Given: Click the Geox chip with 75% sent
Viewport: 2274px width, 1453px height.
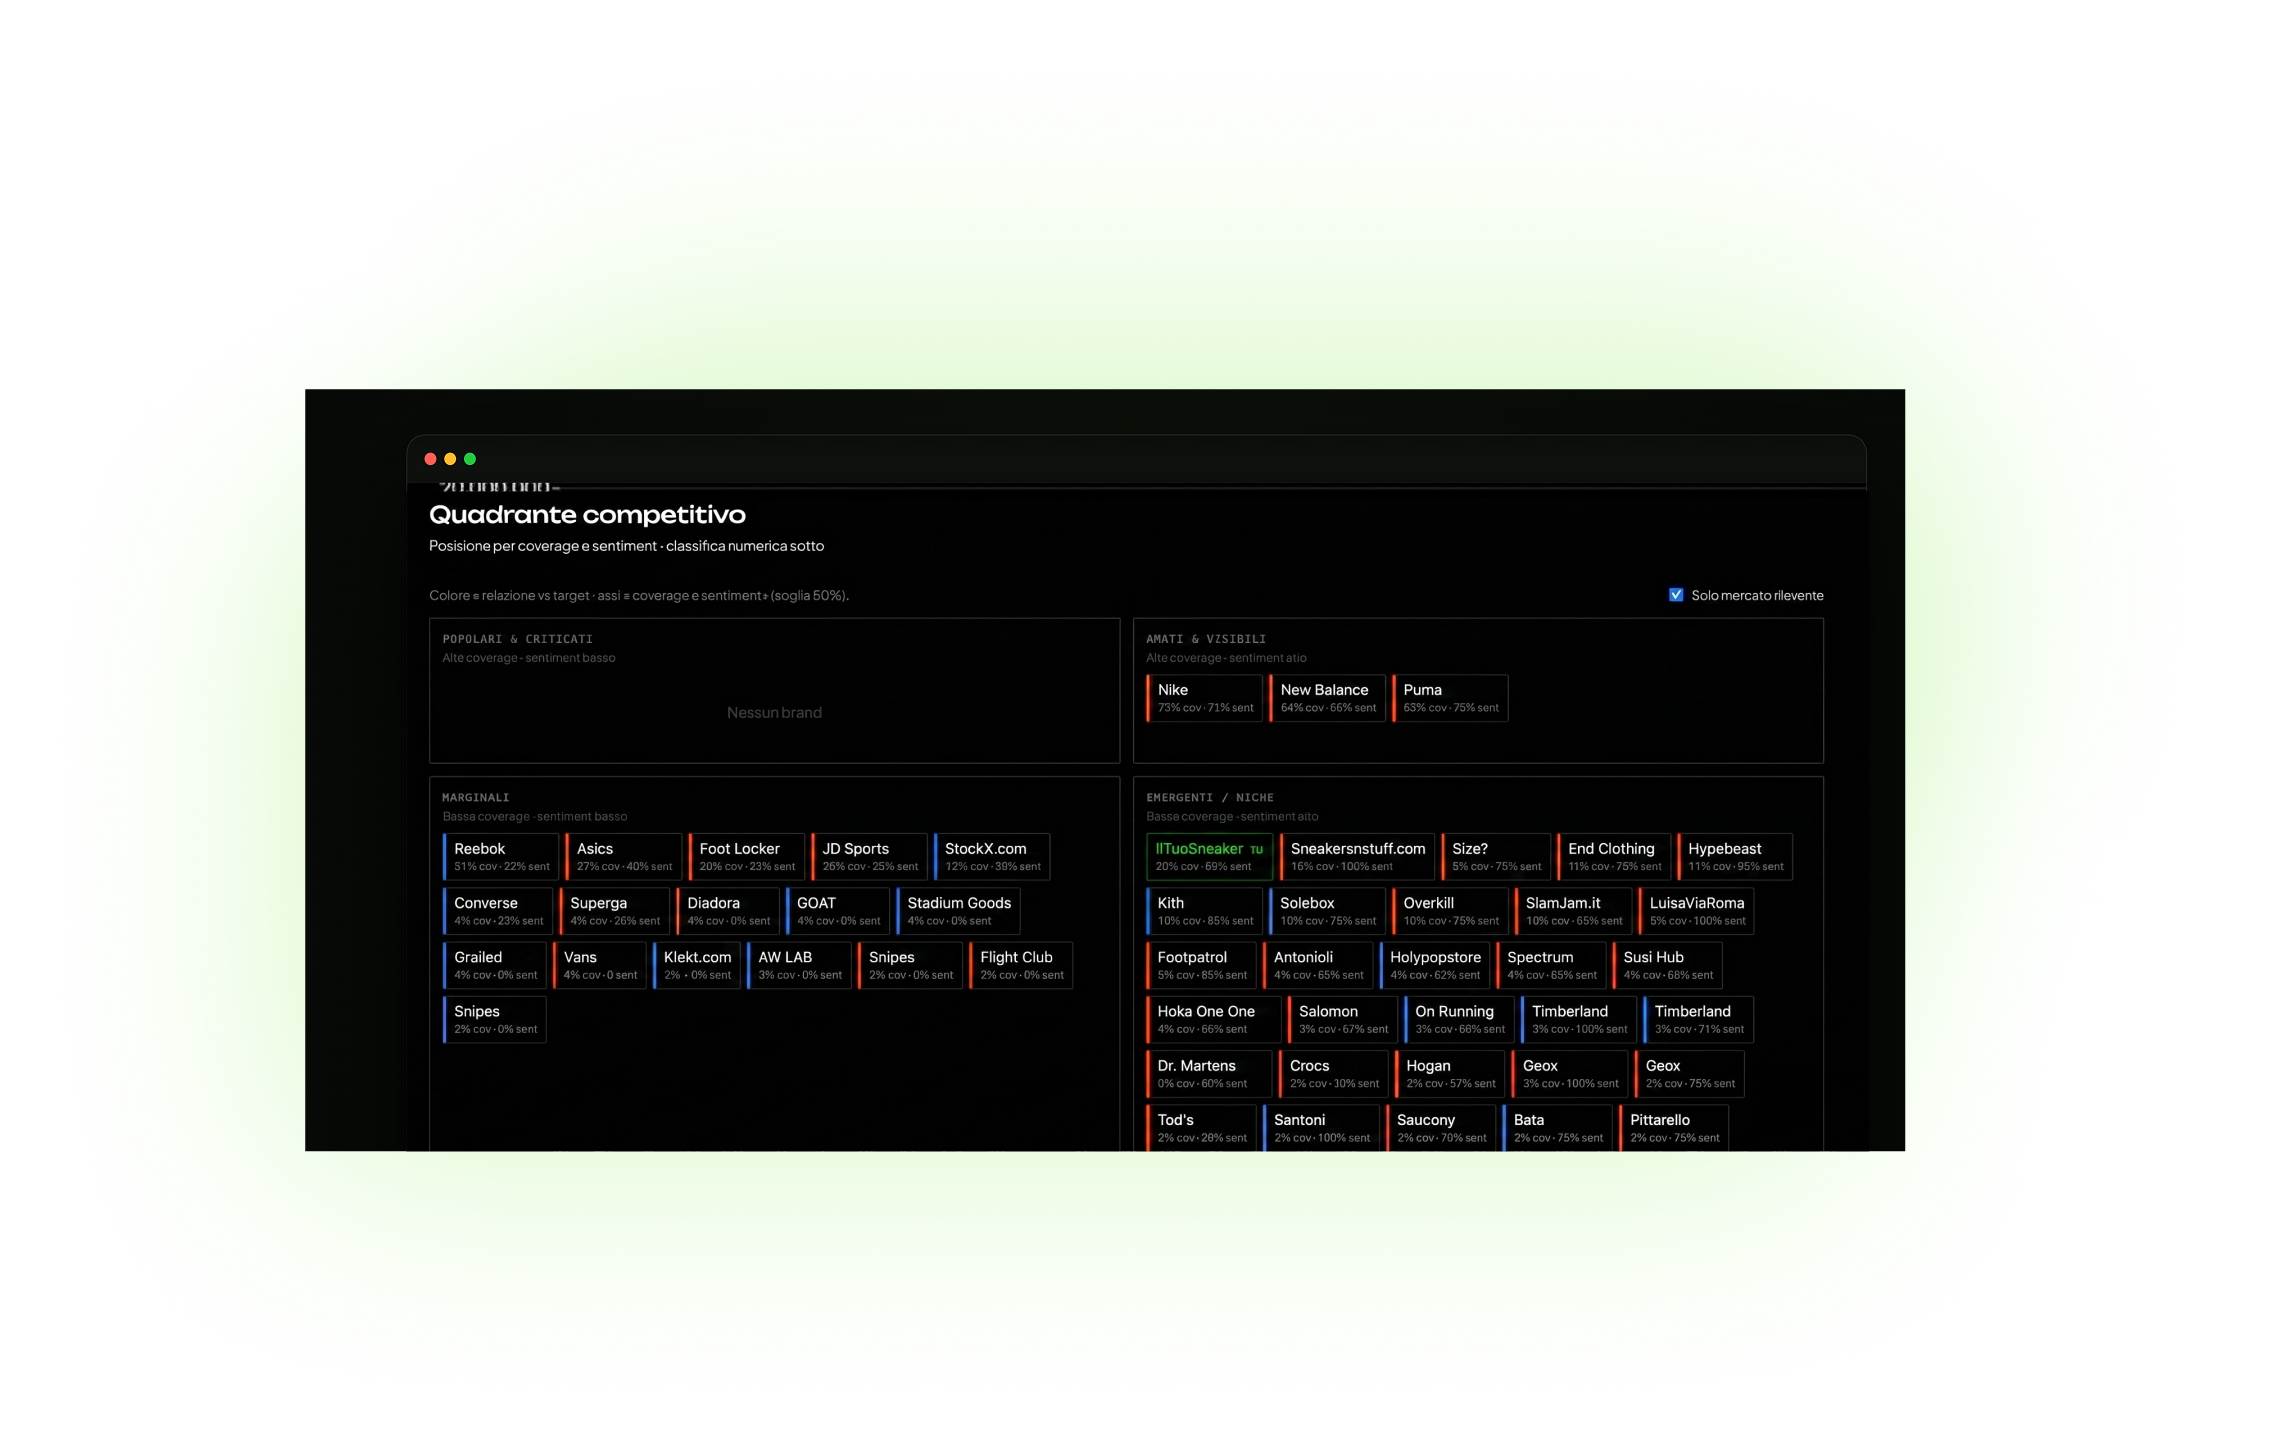Looking at the screenshot, I should (x=1690, y=1074).
